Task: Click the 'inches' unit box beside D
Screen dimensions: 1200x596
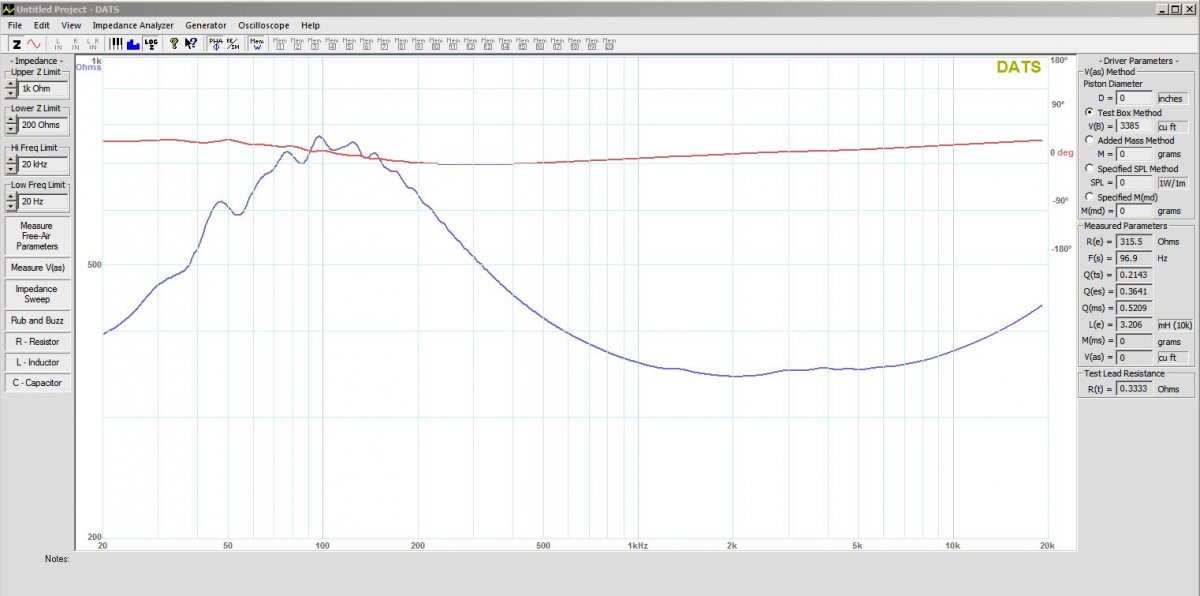Action: (1173, 99)
